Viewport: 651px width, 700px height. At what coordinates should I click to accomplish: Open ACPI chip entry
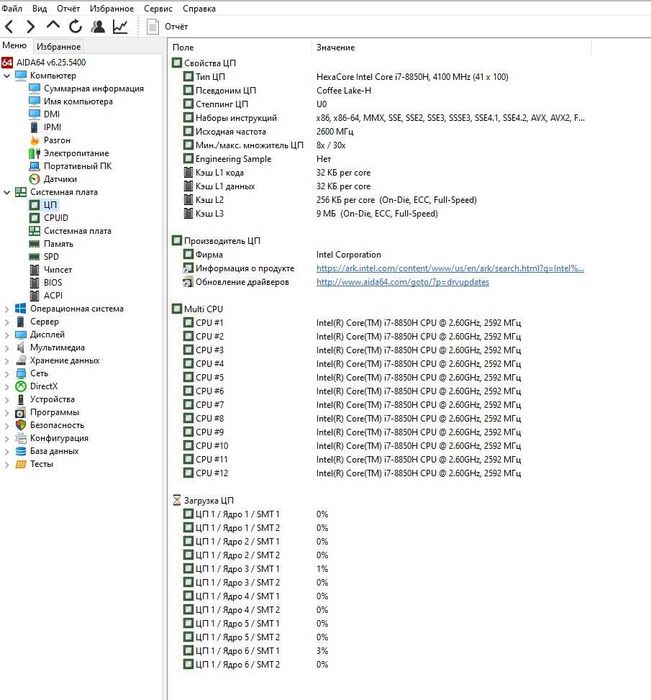53,296
